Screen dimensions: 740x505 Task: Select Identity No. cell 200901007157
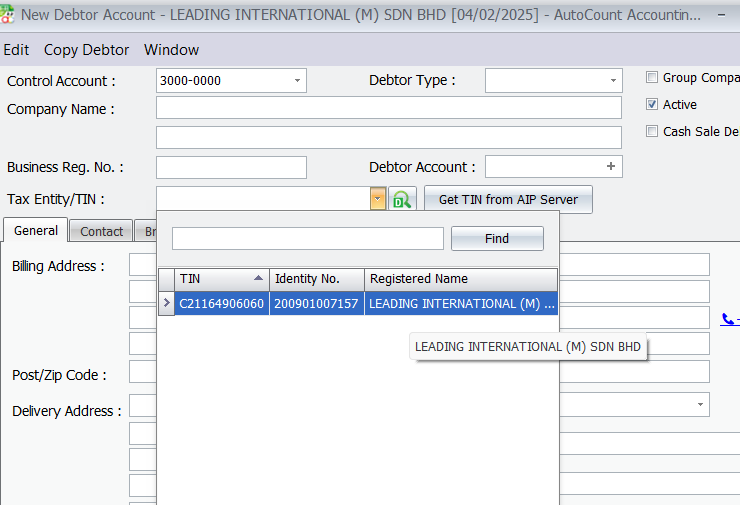point(317,303)
